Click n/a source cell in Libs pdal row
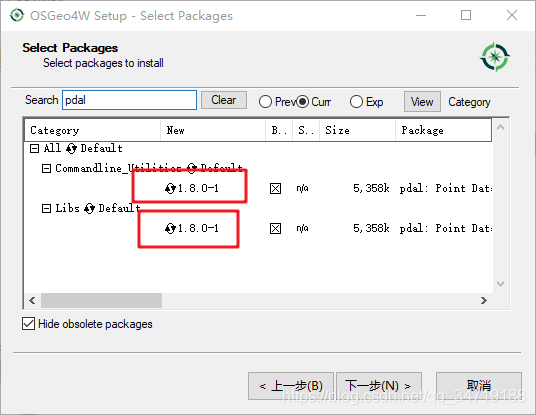536x415 pixels. point(303,228)
